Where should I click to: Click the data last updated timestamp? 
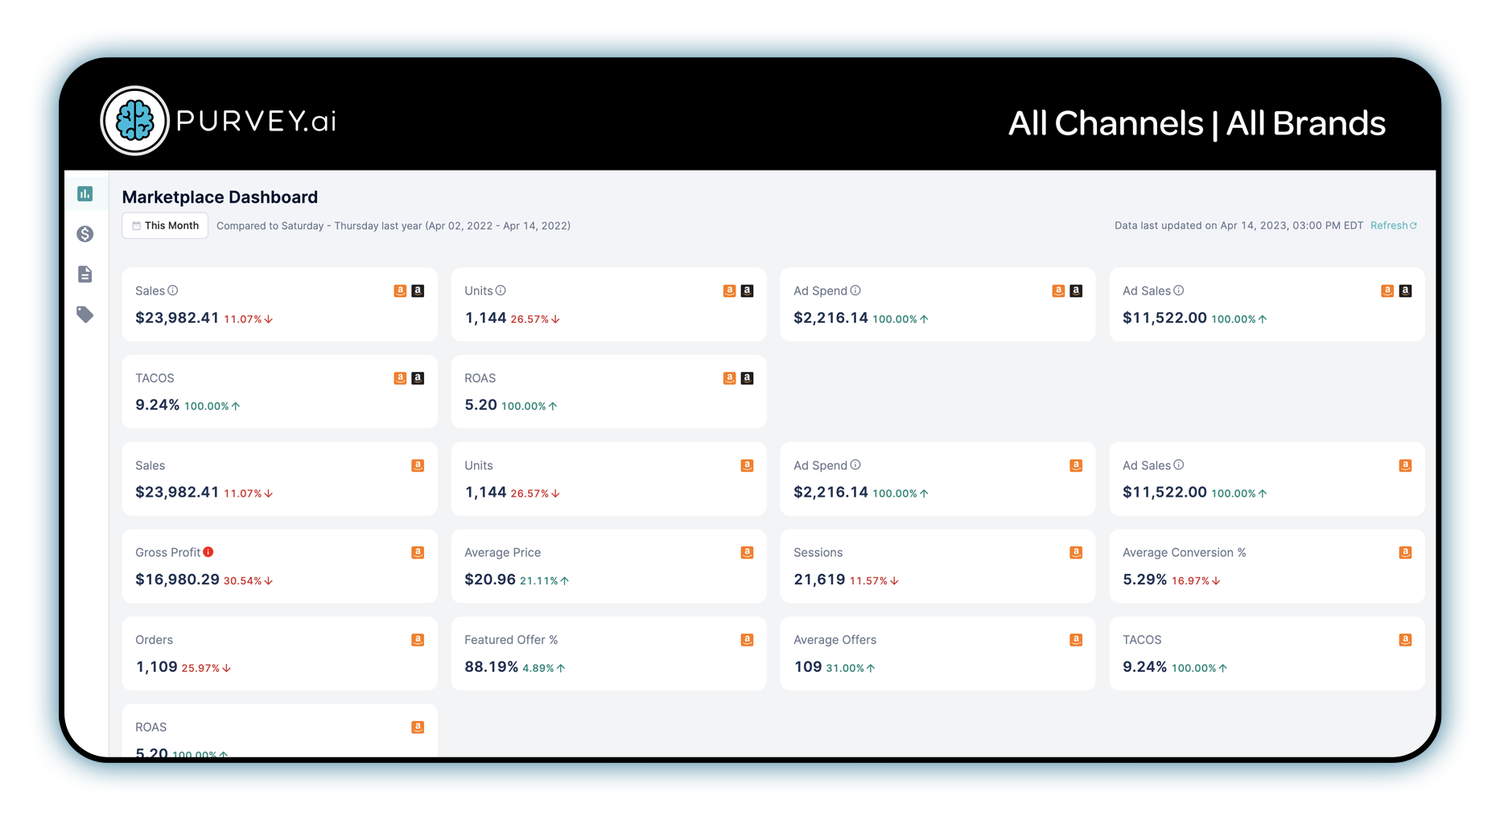[1239, 226]
